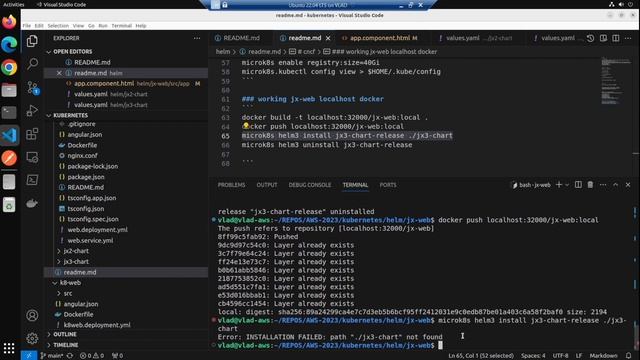
Task: Click errors and warnings count in status bar
Action: pos(92,356)
